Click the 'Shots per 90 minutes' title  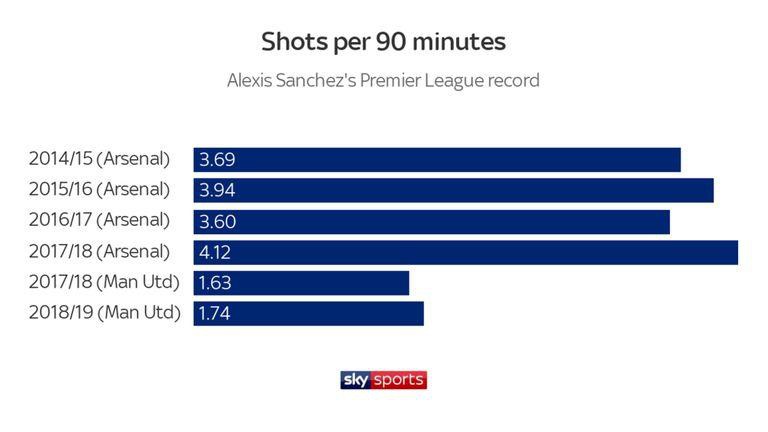[384, 42]
